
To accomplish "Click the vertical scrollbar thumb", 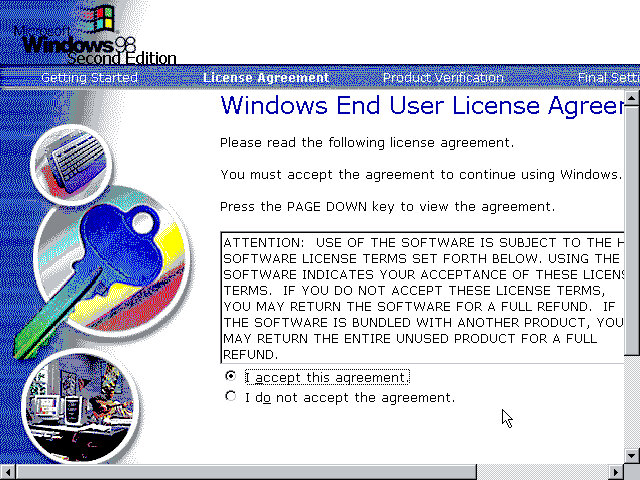I will pyautogui.click(x=632, y=230).
